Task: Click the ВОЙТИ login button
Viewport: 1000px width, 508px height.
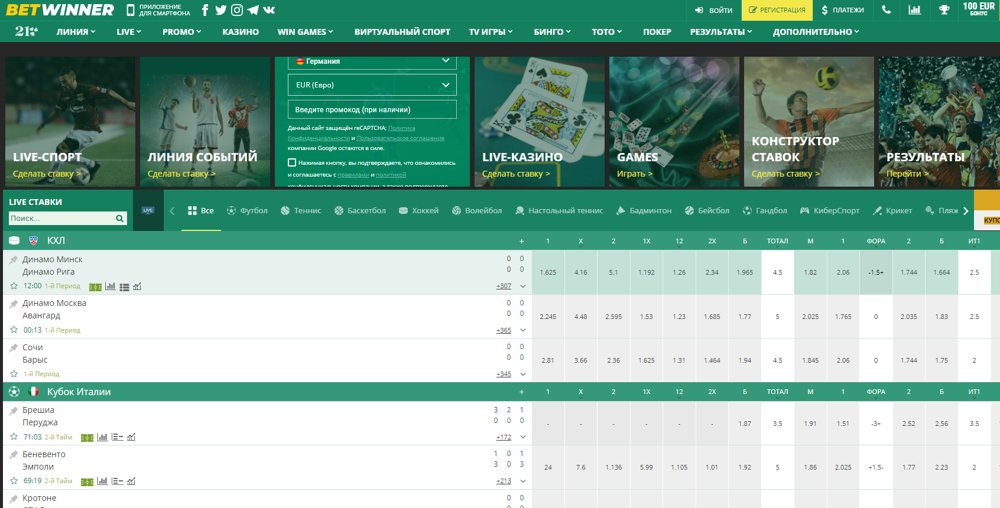Action: point(714,10)
